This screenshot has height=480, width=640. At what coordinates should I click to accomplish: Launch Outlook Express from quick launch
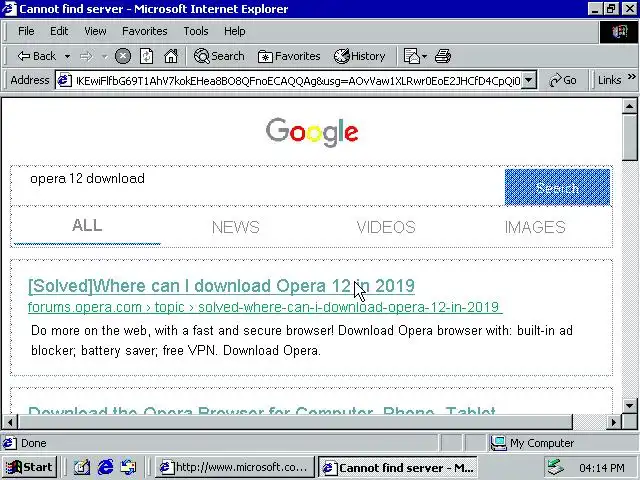coord(128,467)
